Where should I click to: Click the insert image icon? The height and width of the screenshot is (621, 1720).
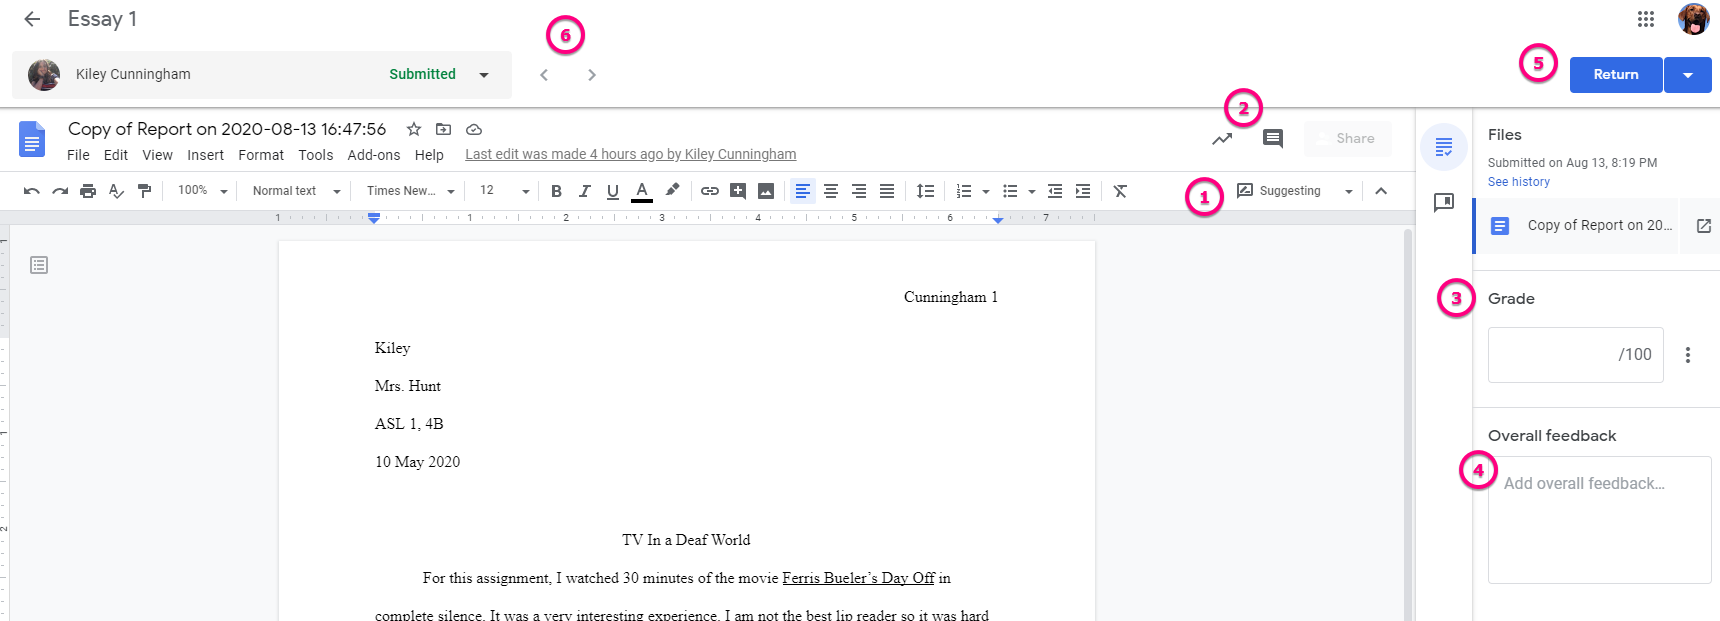765,191
